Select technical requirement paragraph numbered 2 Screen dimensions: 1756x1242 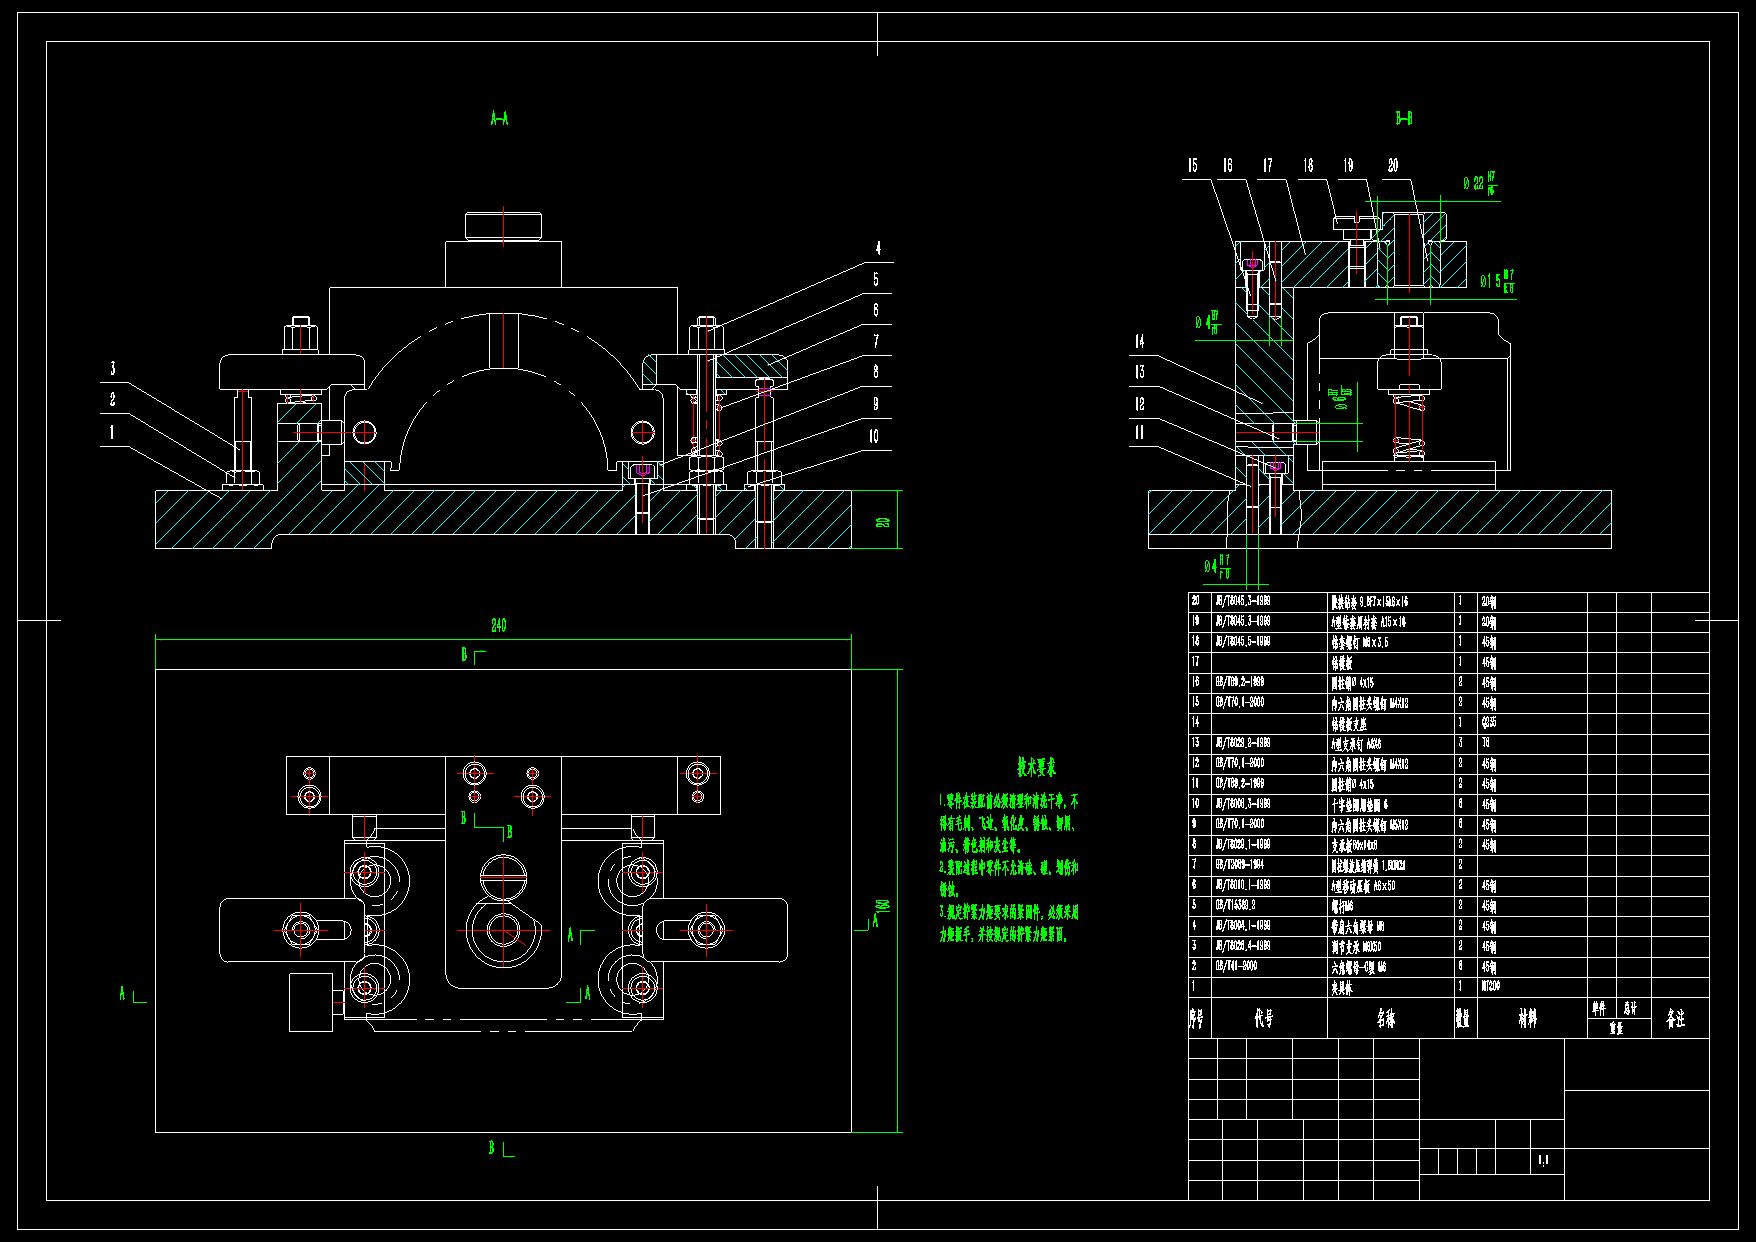(x=1008, y=878)
